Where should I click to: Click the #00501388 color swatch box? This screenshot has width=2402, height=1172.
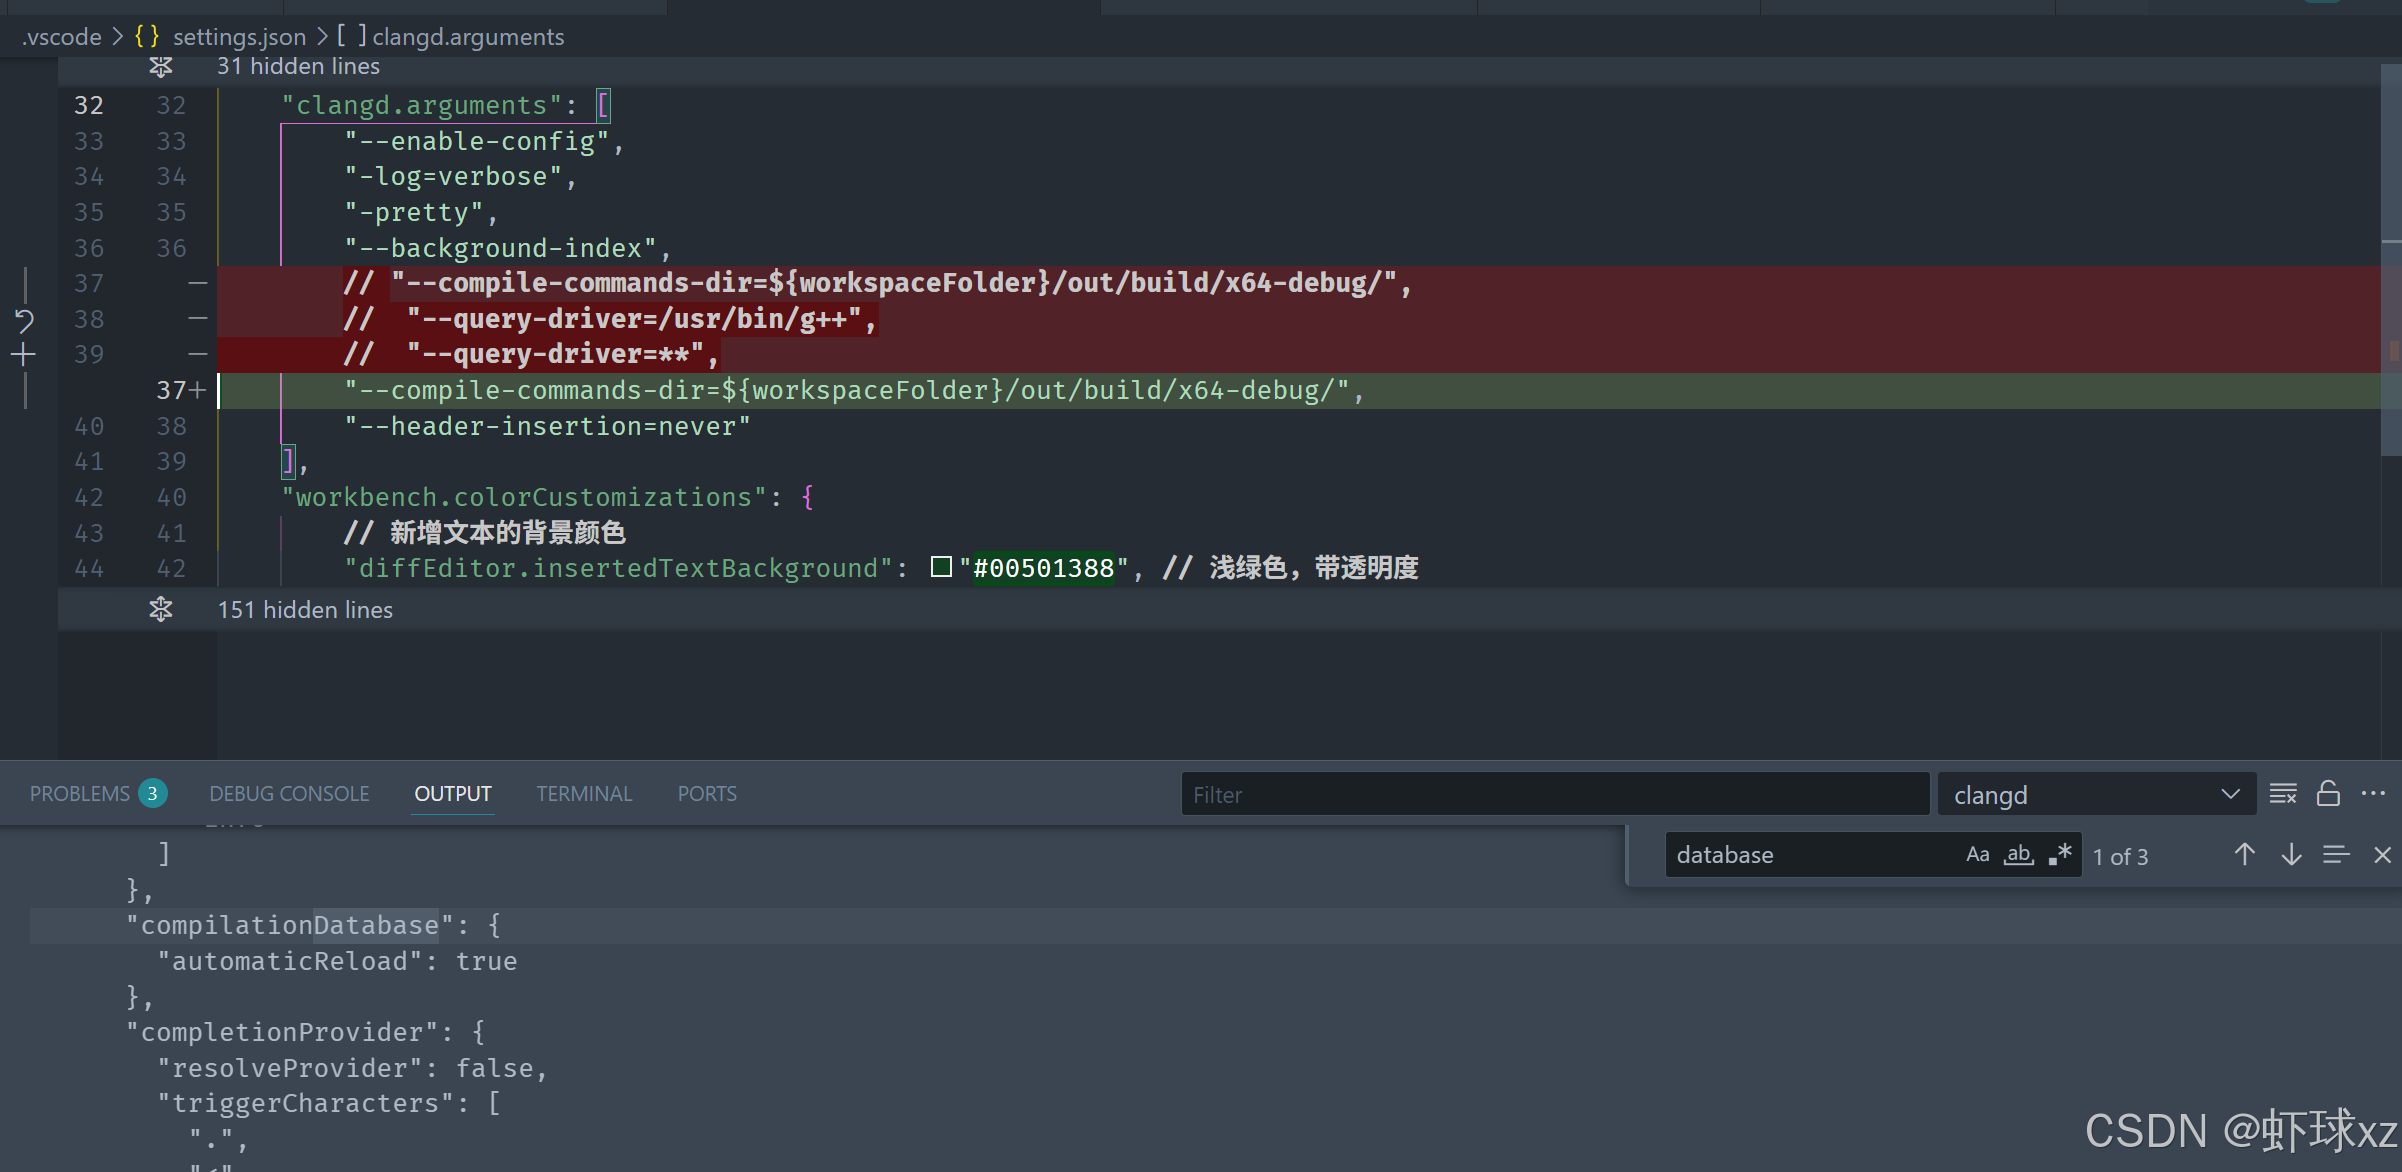tap(940, 568)
